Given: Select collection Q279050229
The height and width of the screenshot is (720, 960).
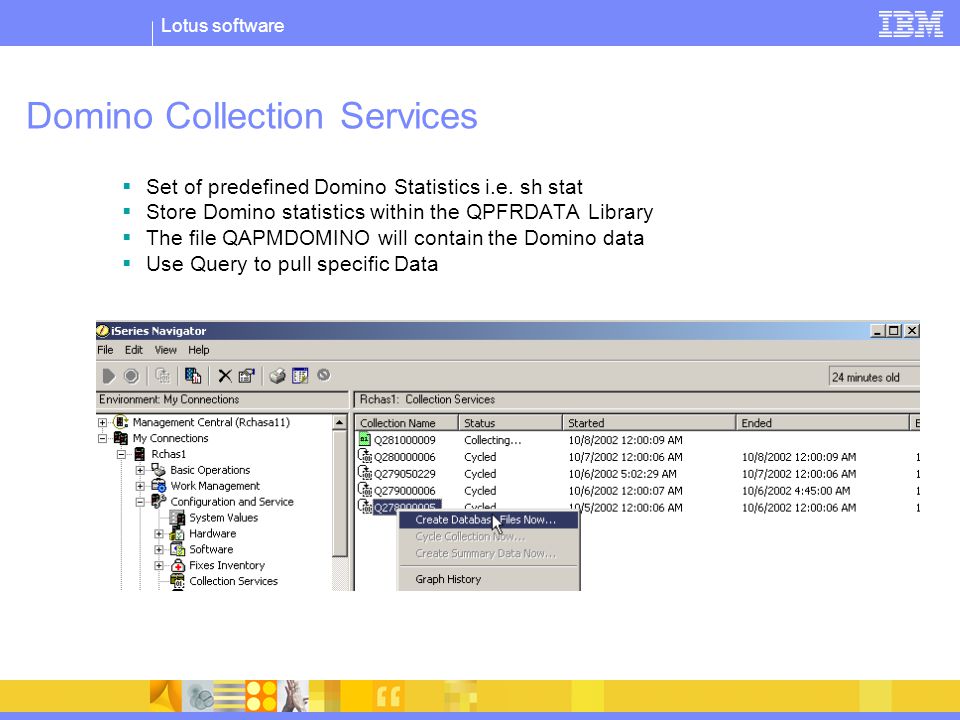Looking at the screenshot, I should tap(405, 474).
